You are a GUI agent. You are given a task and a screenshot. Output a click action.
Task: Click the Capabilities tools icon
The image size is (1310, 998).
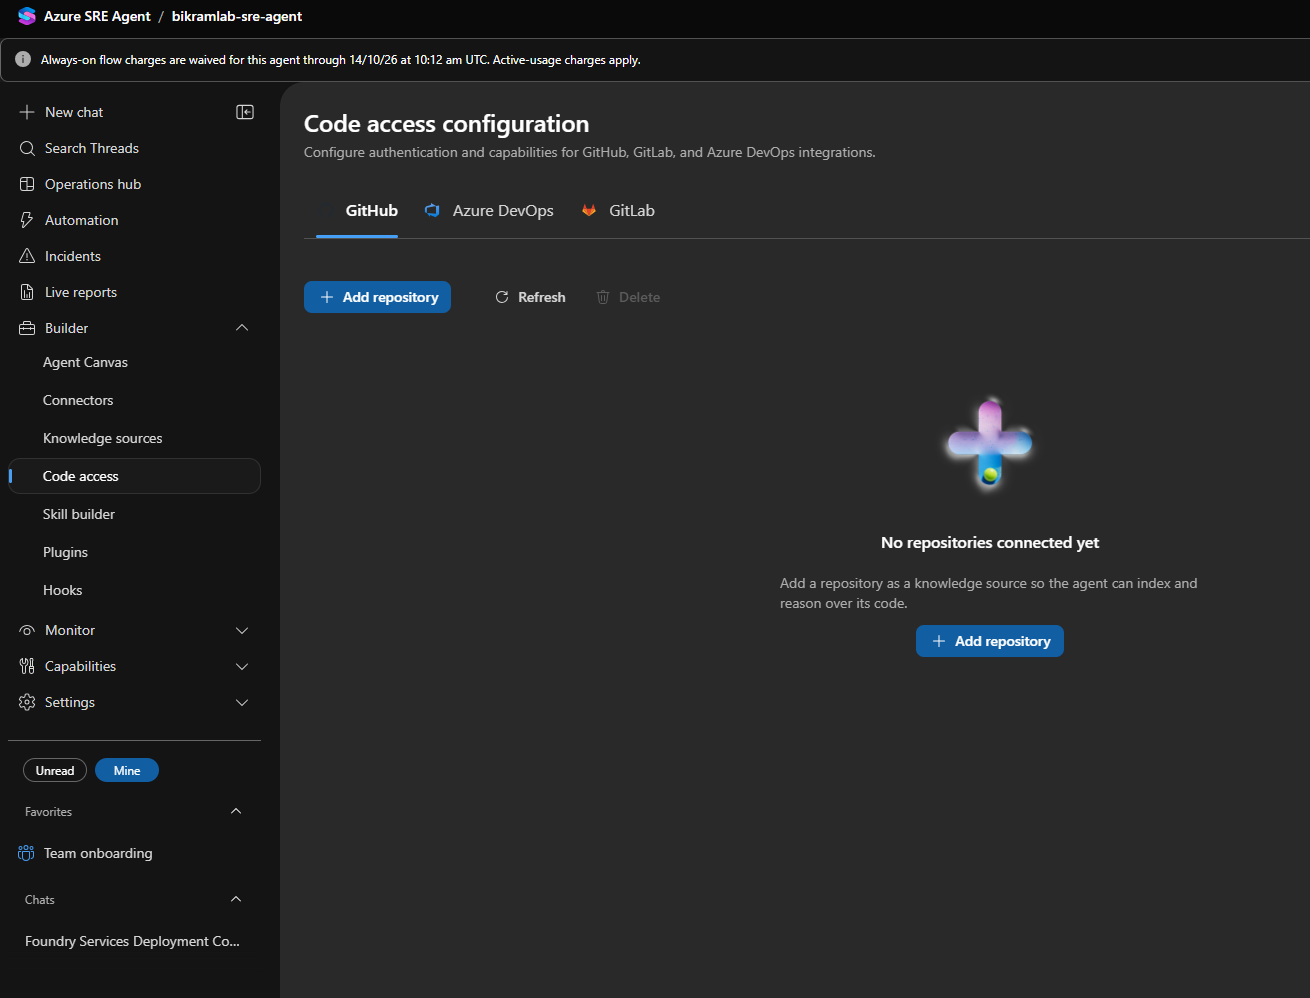coord(27,666)
